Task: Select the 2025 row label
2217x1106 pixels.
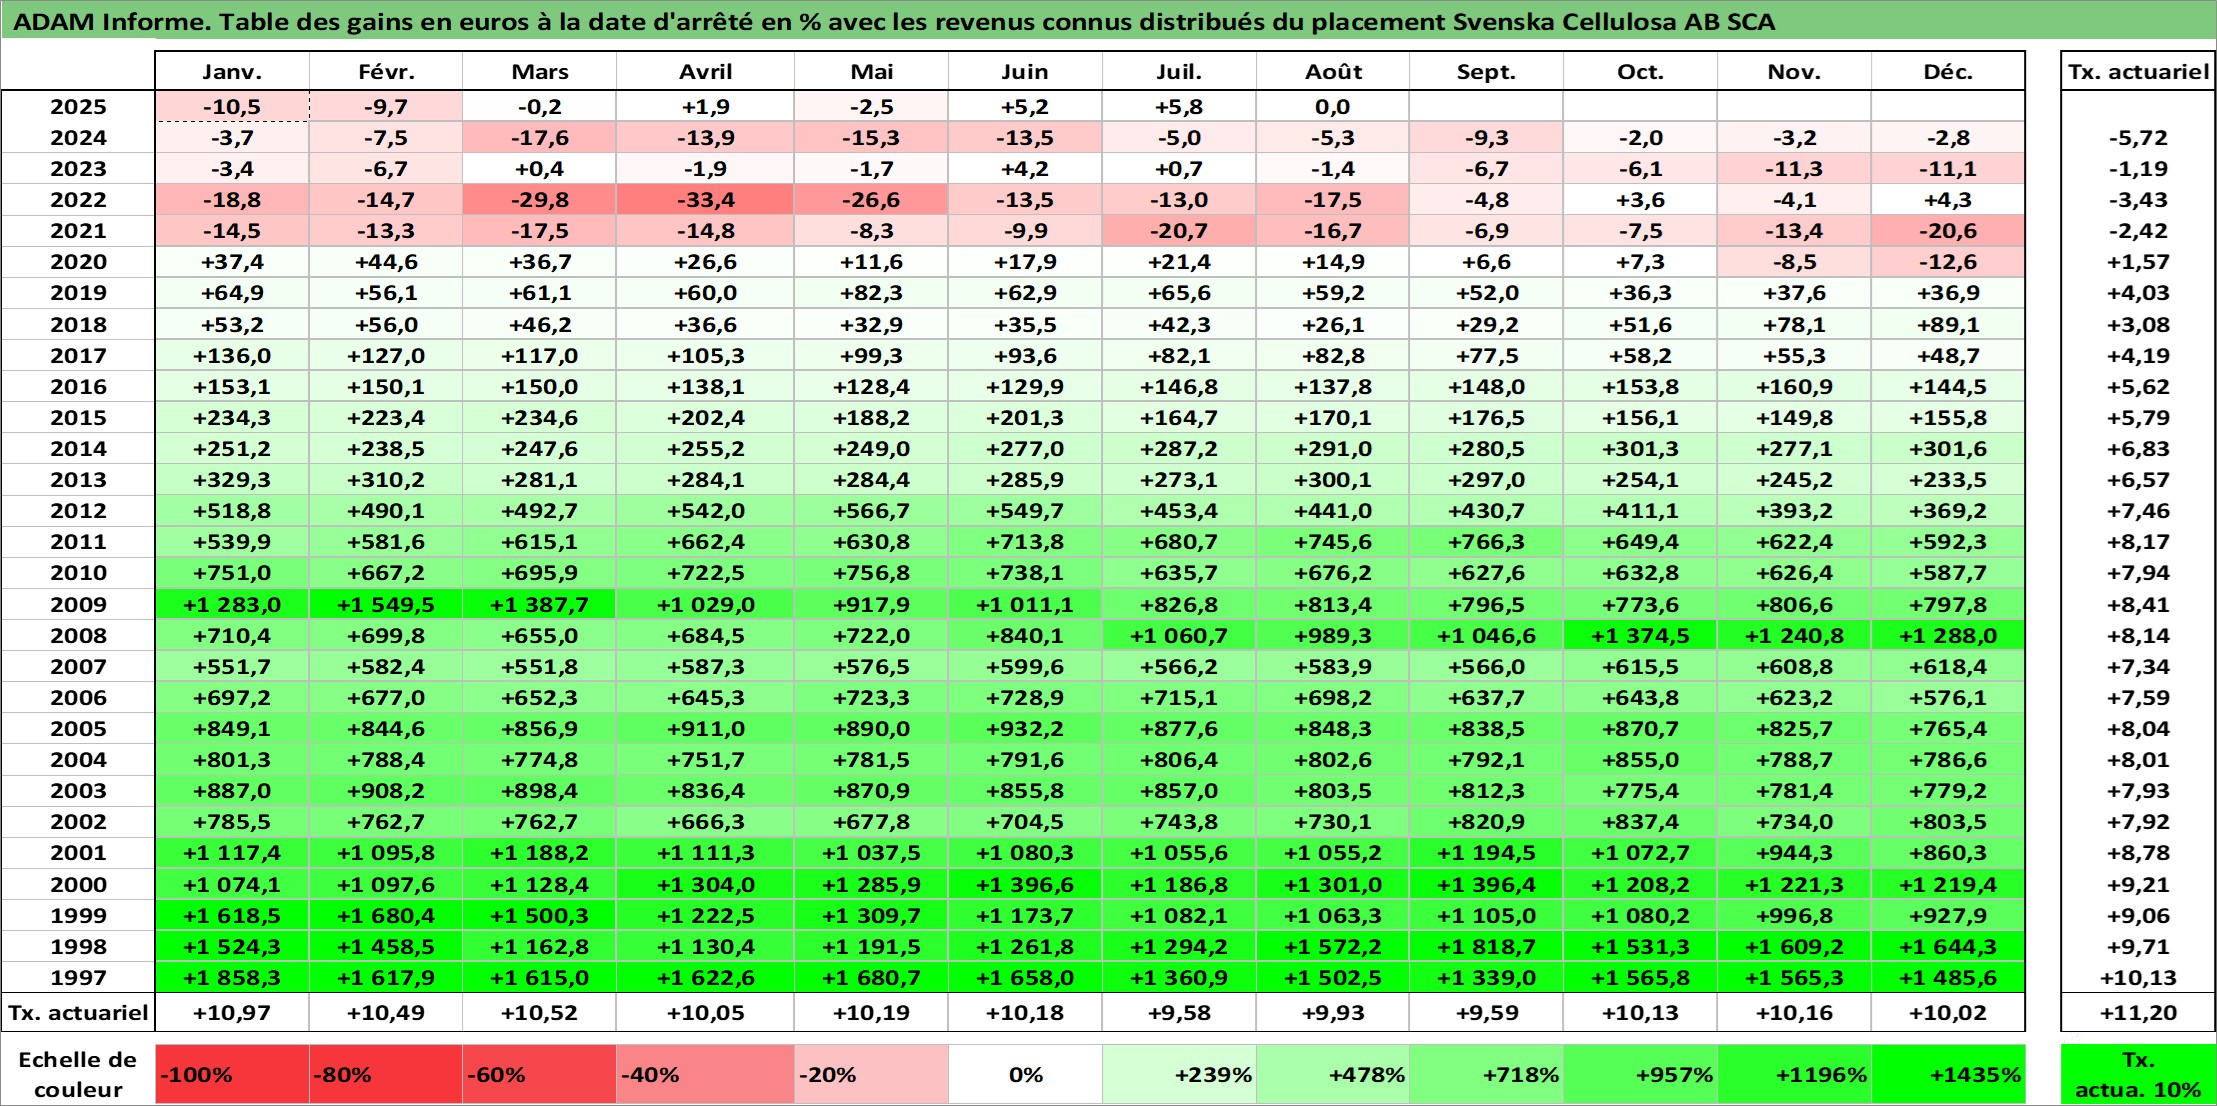Action: click(x=78, y=107)
